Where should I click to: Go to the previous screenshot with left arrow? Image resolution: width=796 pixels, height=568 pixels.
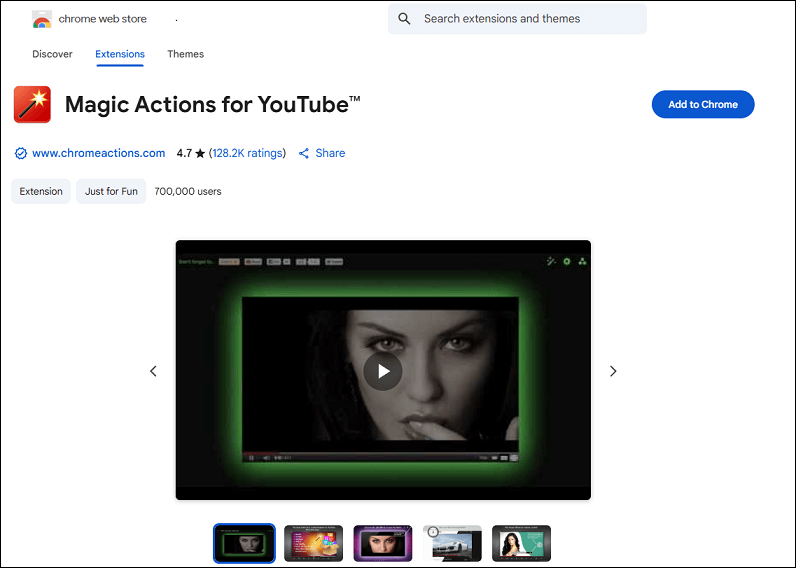[x=153, y=371]
